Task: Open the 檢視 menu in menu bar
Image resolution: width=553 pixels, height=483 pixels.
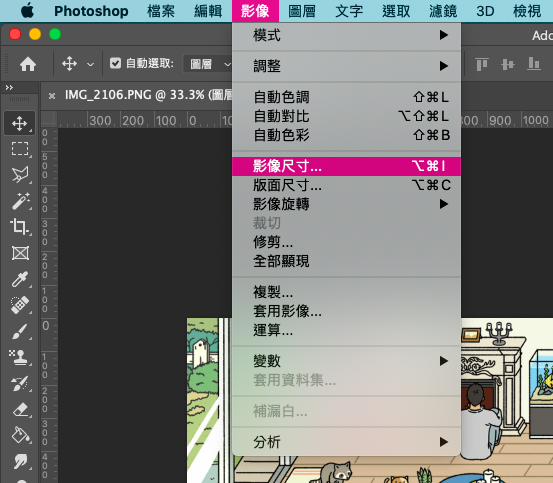Action: [x=527, y=11]
